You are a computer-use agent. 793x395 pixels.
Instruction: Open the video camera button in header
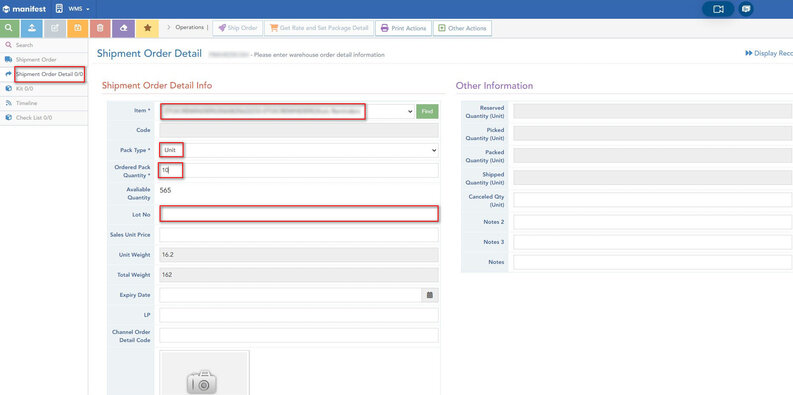tap(718, 9)
